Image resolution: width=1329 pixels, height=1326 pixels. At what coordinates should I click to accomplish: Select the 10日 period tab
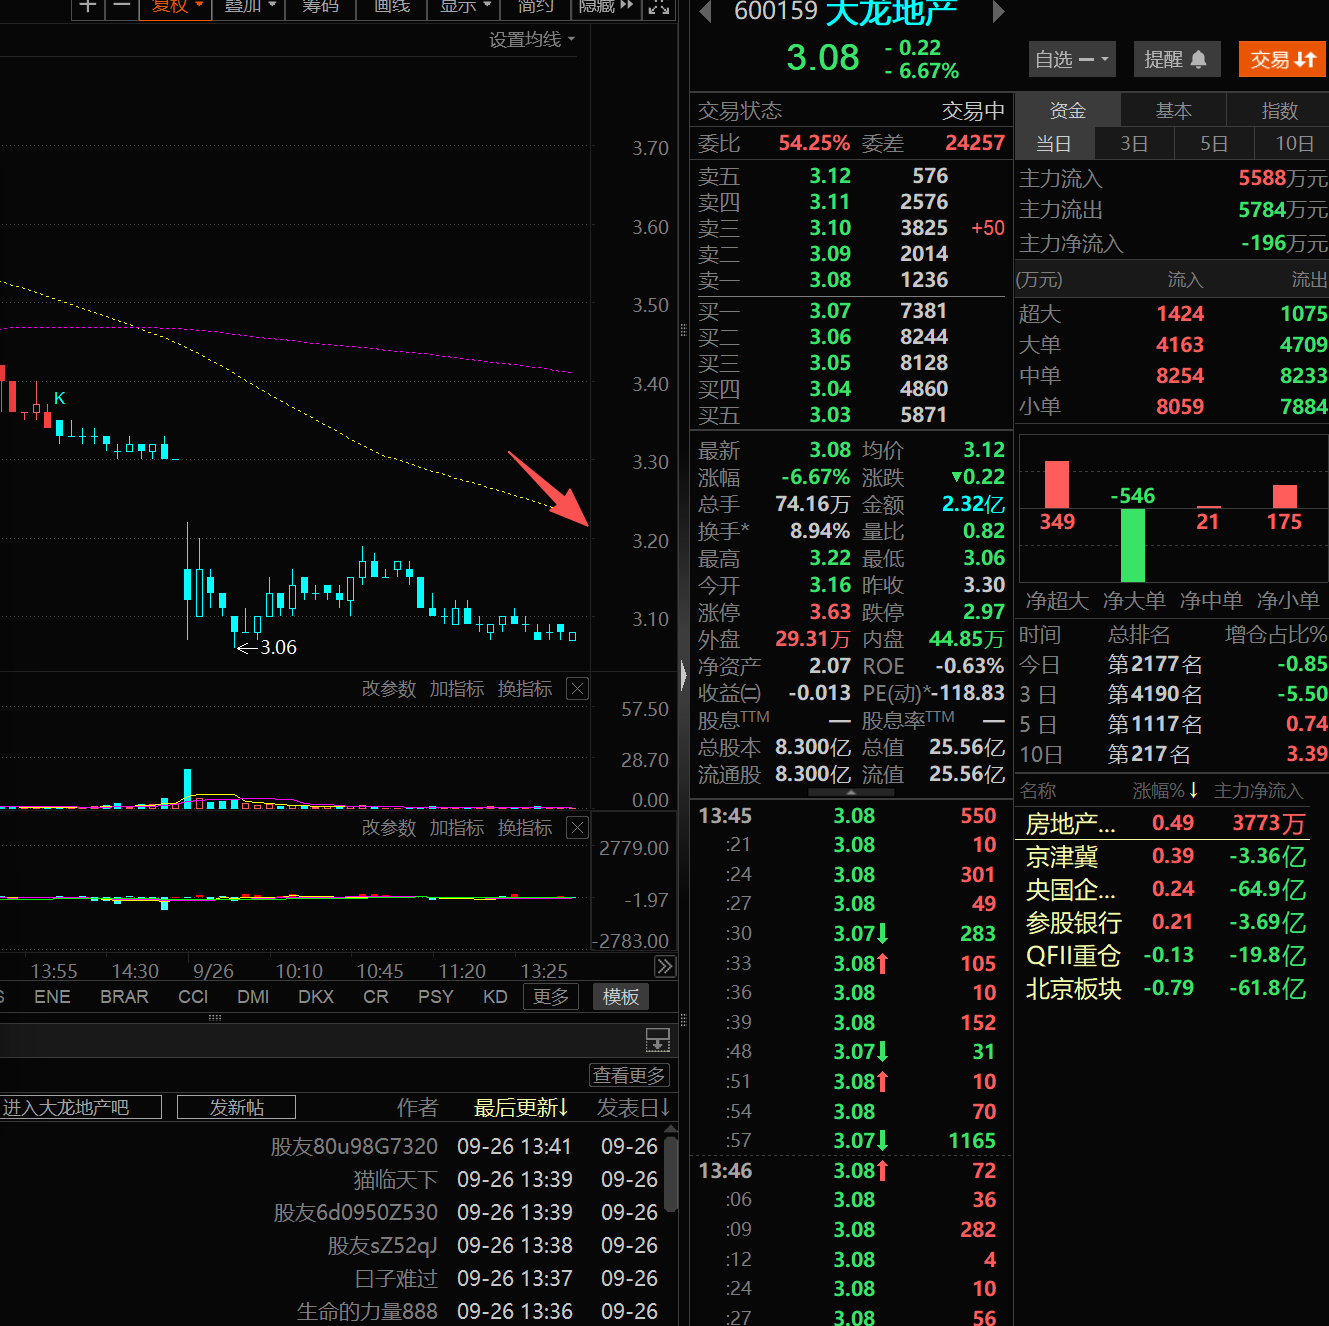coord(1293,143)
